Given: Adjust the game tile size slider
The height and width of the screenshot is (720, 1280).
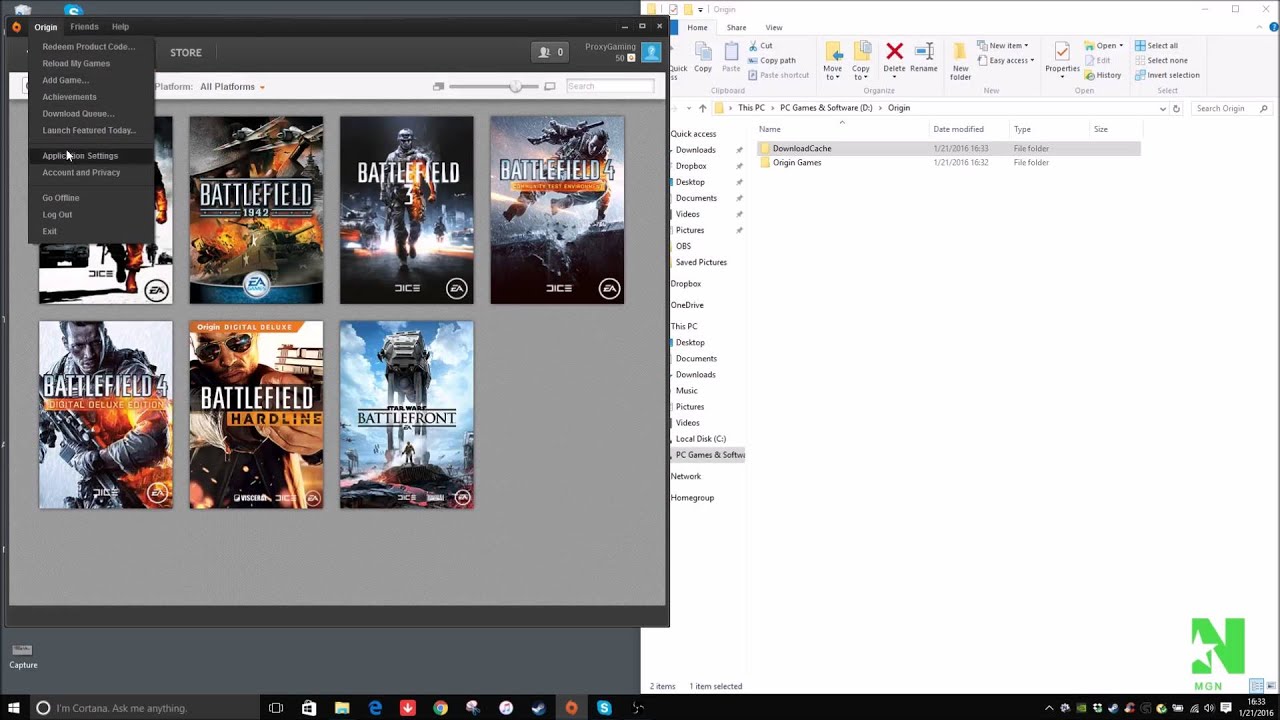Looking at the screenshot, I should (516, 87).
